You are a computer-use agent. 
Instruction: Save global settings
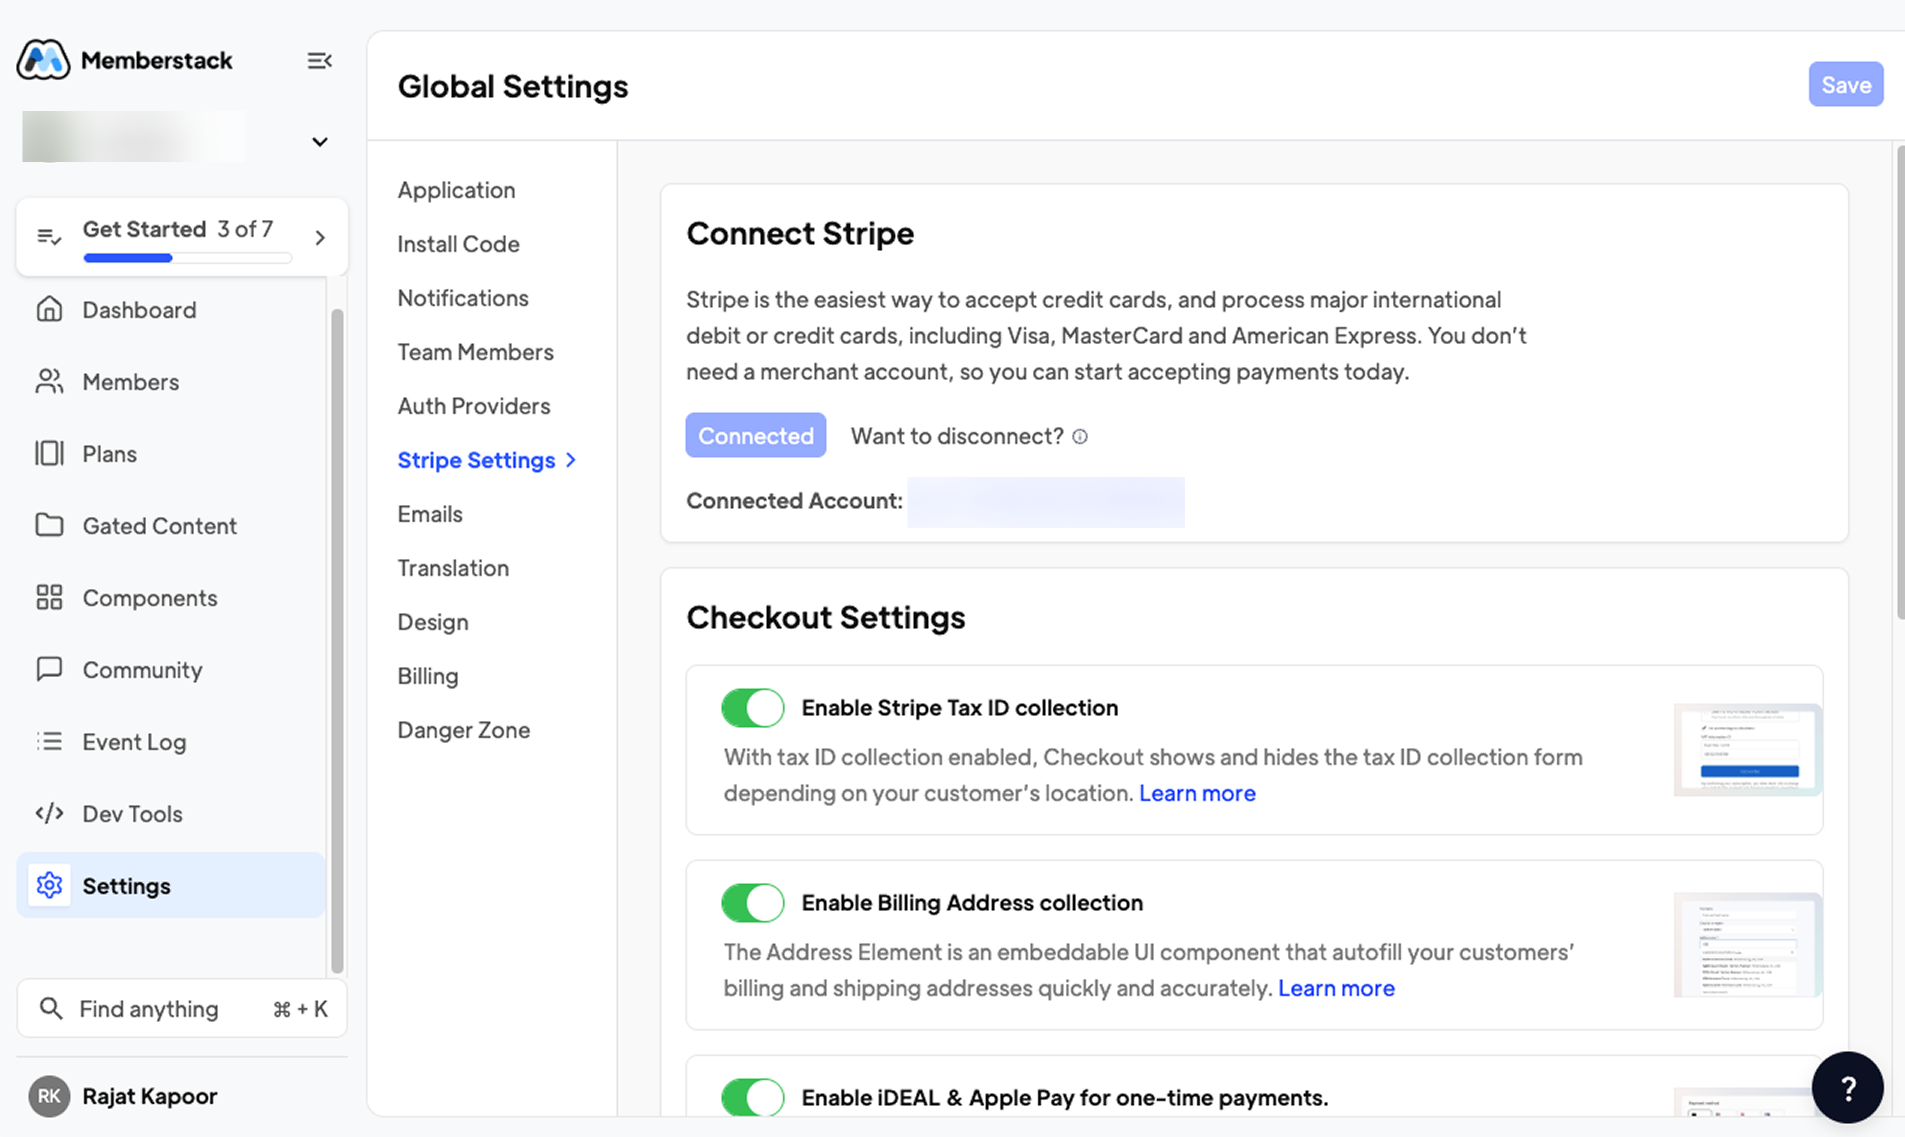click(1846, 85)
